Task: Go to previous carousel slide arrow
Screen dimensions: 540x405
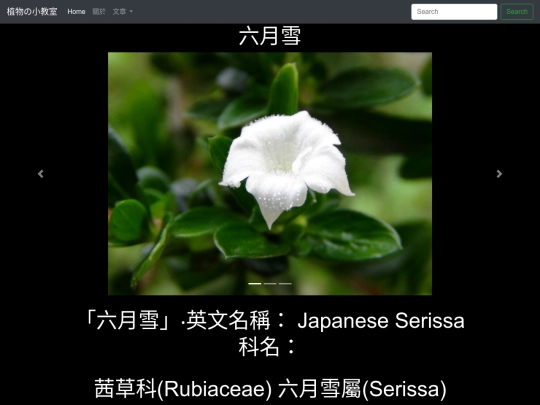Action: coord(41,174)
